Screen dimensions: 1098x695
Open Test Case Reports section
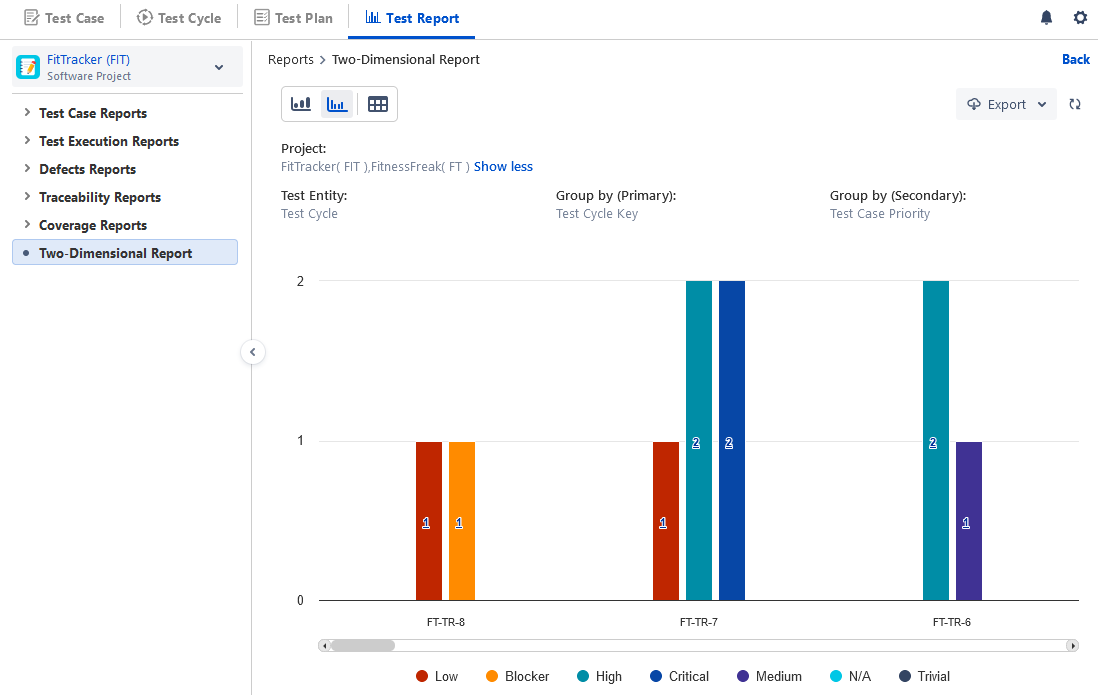click(x=93, y=113)
